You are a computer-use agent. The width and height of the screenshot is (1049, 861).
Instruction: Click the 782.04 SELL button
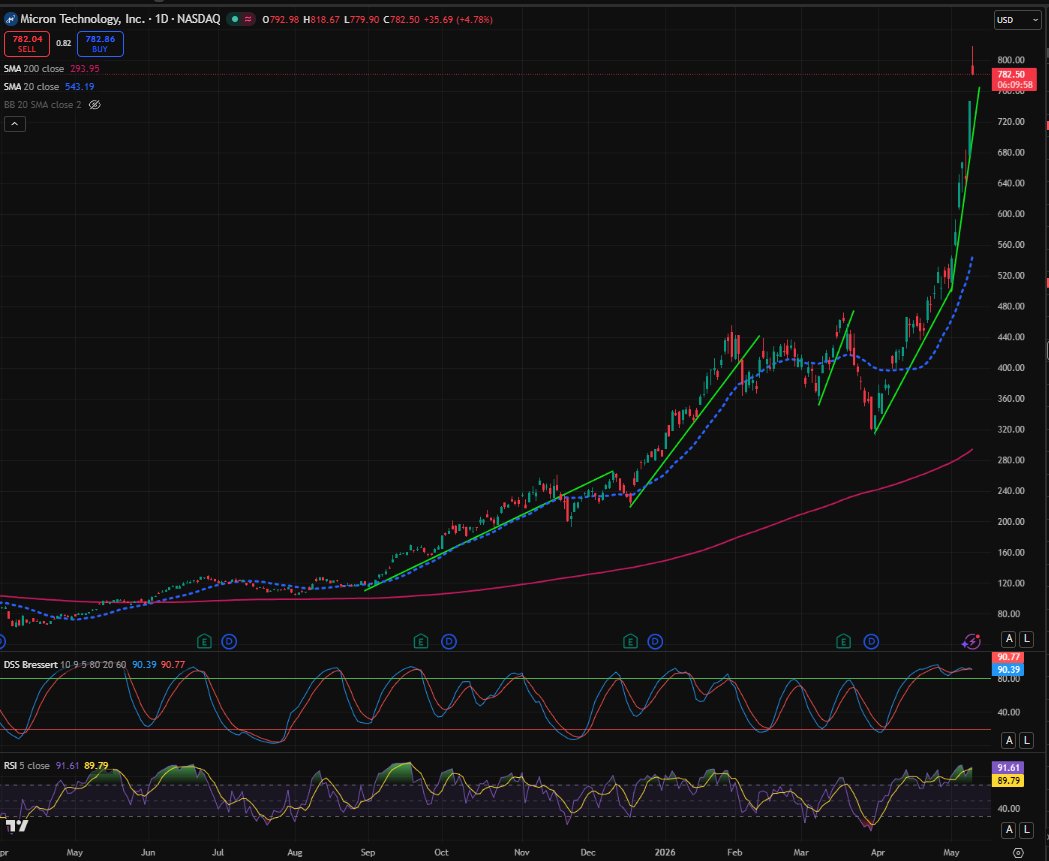coord(27,44)
